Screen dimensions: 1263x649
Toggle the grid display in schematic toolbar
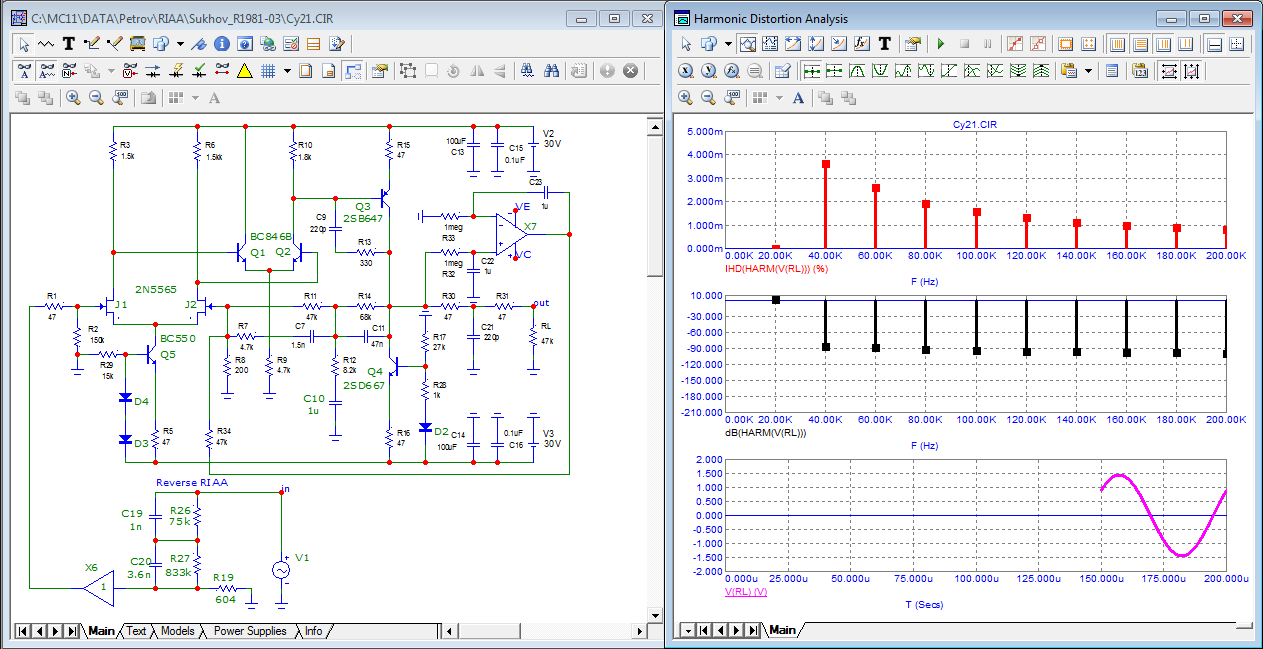(268, 71)
